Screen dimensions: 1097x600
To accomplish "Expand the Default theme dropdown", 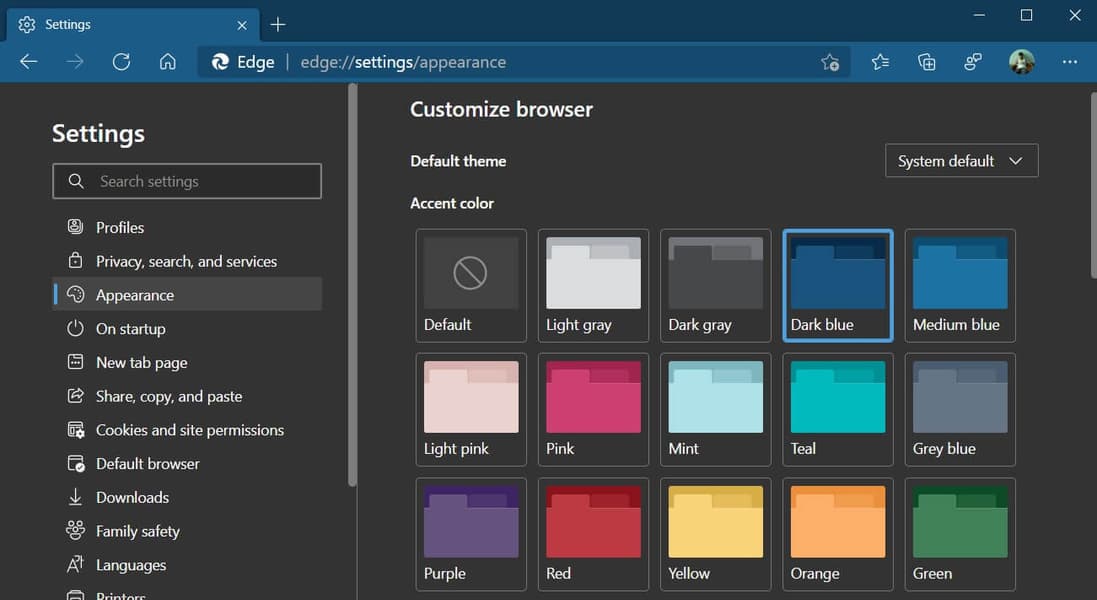I will coord(961,161).
